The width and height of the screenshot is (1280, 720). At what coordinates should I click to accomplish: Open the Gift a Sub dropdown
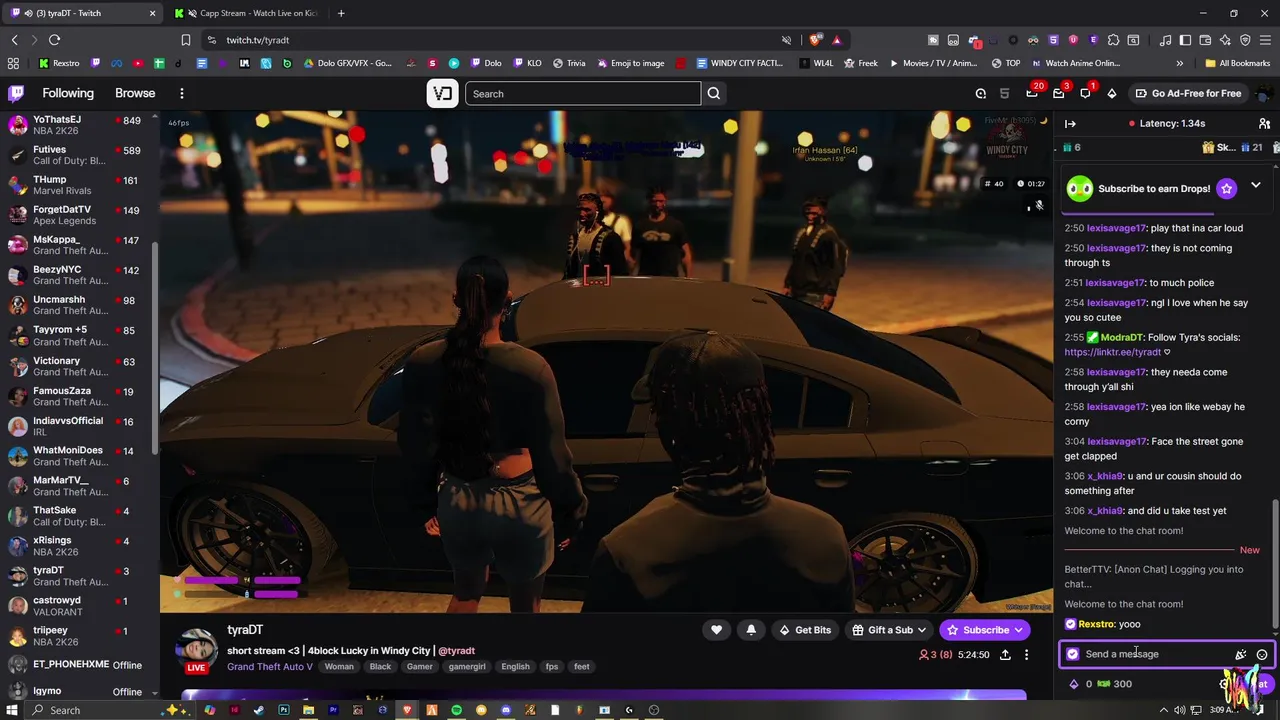pos(890,630)
